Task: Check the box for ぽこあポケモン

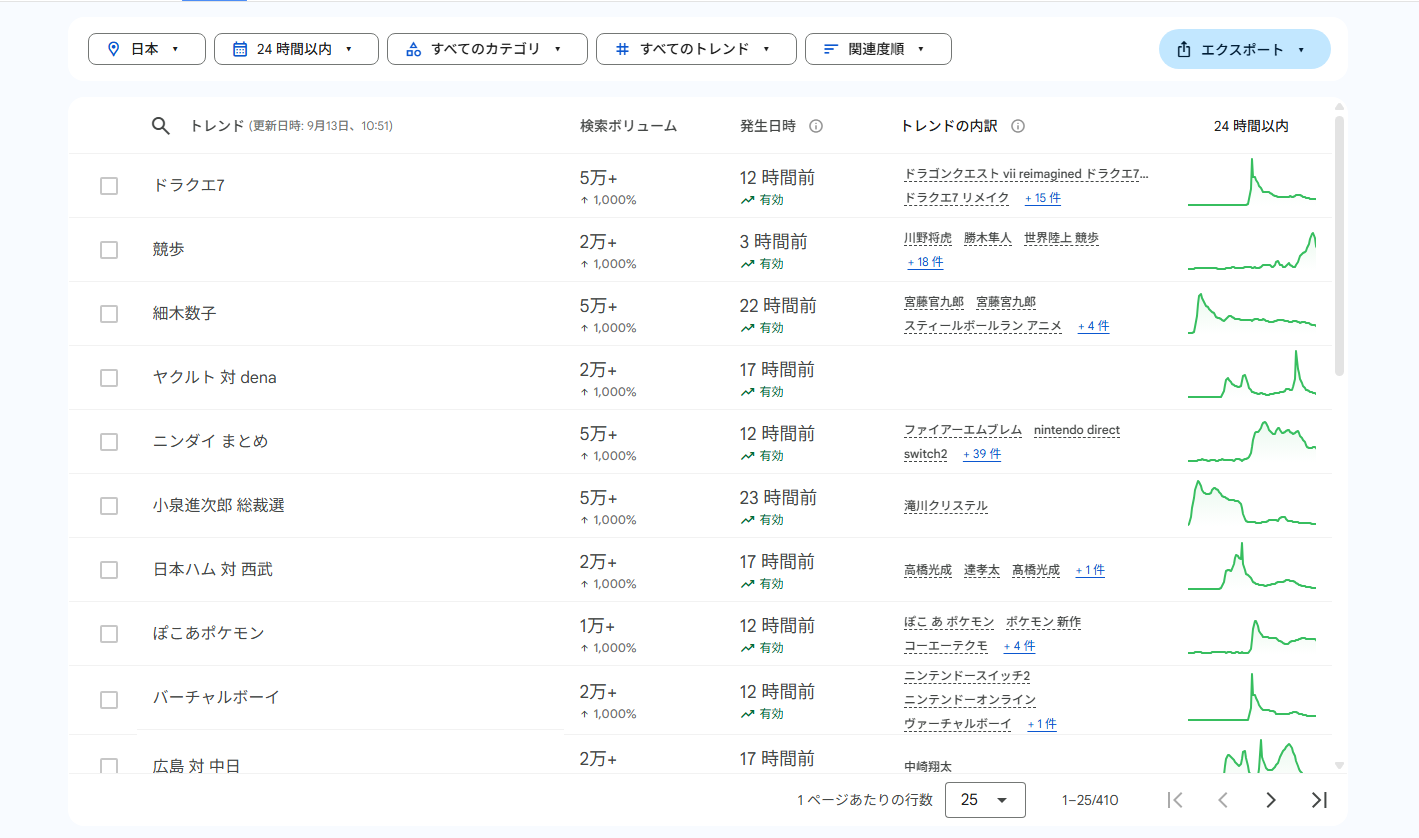Action: 109,634
